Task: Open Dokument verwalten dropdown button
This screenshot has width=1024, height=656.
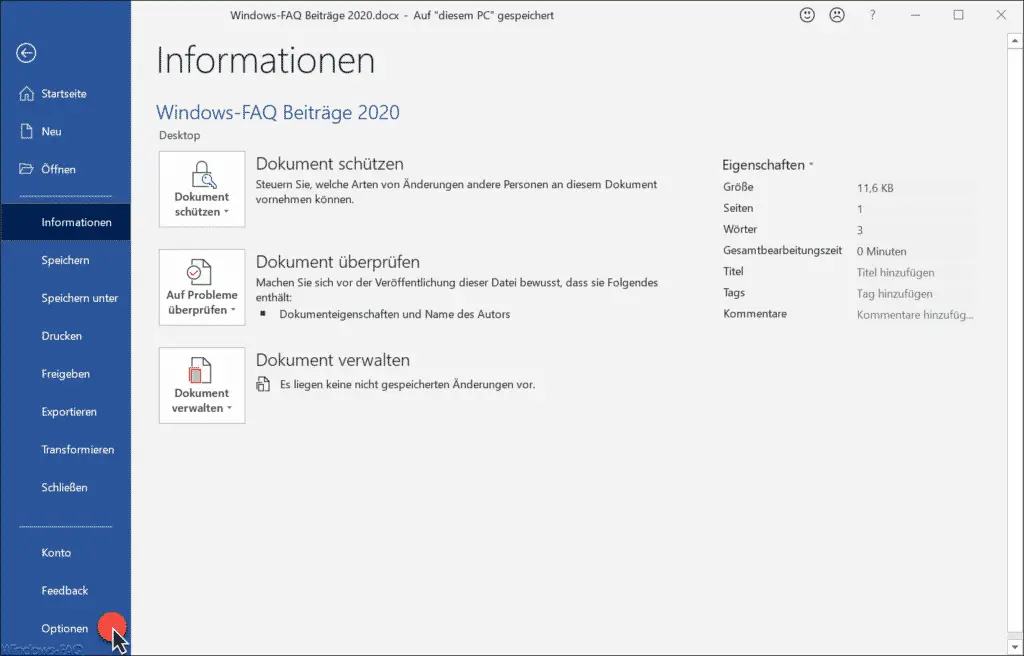Action: coord(202,385)
